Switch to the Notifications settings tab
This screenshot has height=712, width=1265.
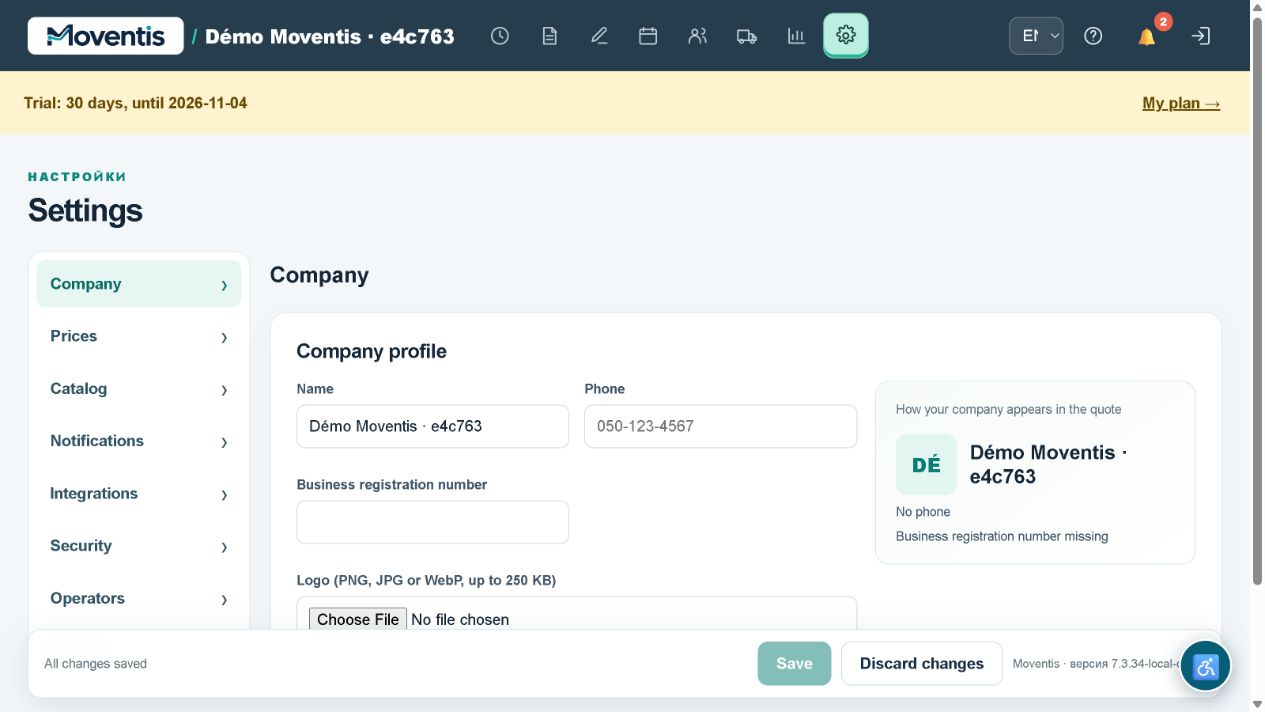(x=139, y=441)
